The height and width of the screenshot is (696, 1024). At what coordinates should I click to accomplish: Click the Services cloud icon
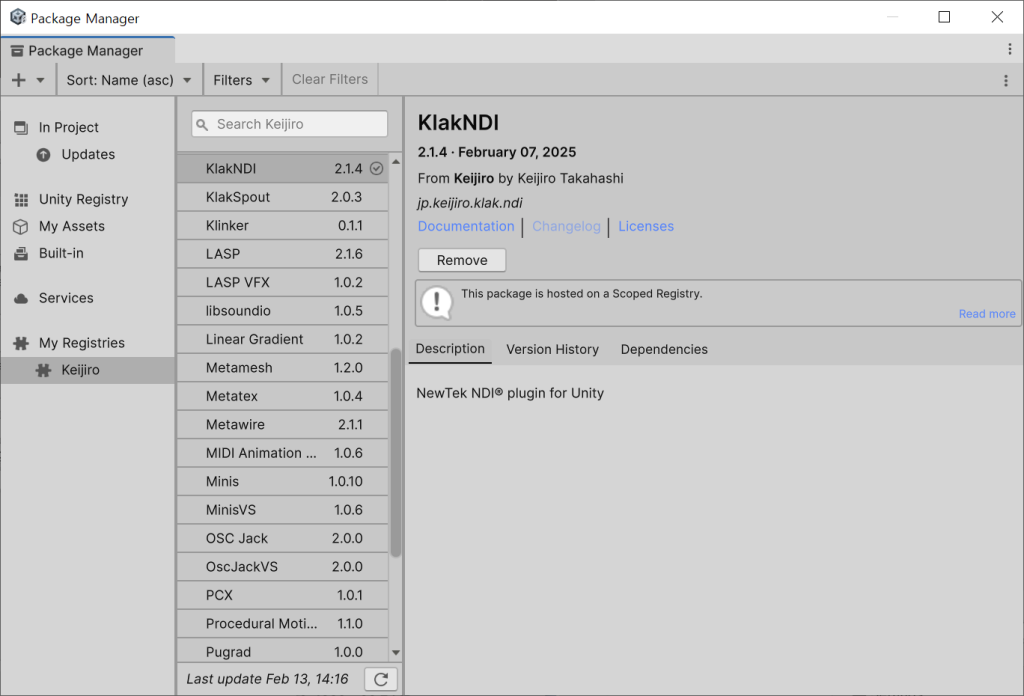tap(22, 298)
